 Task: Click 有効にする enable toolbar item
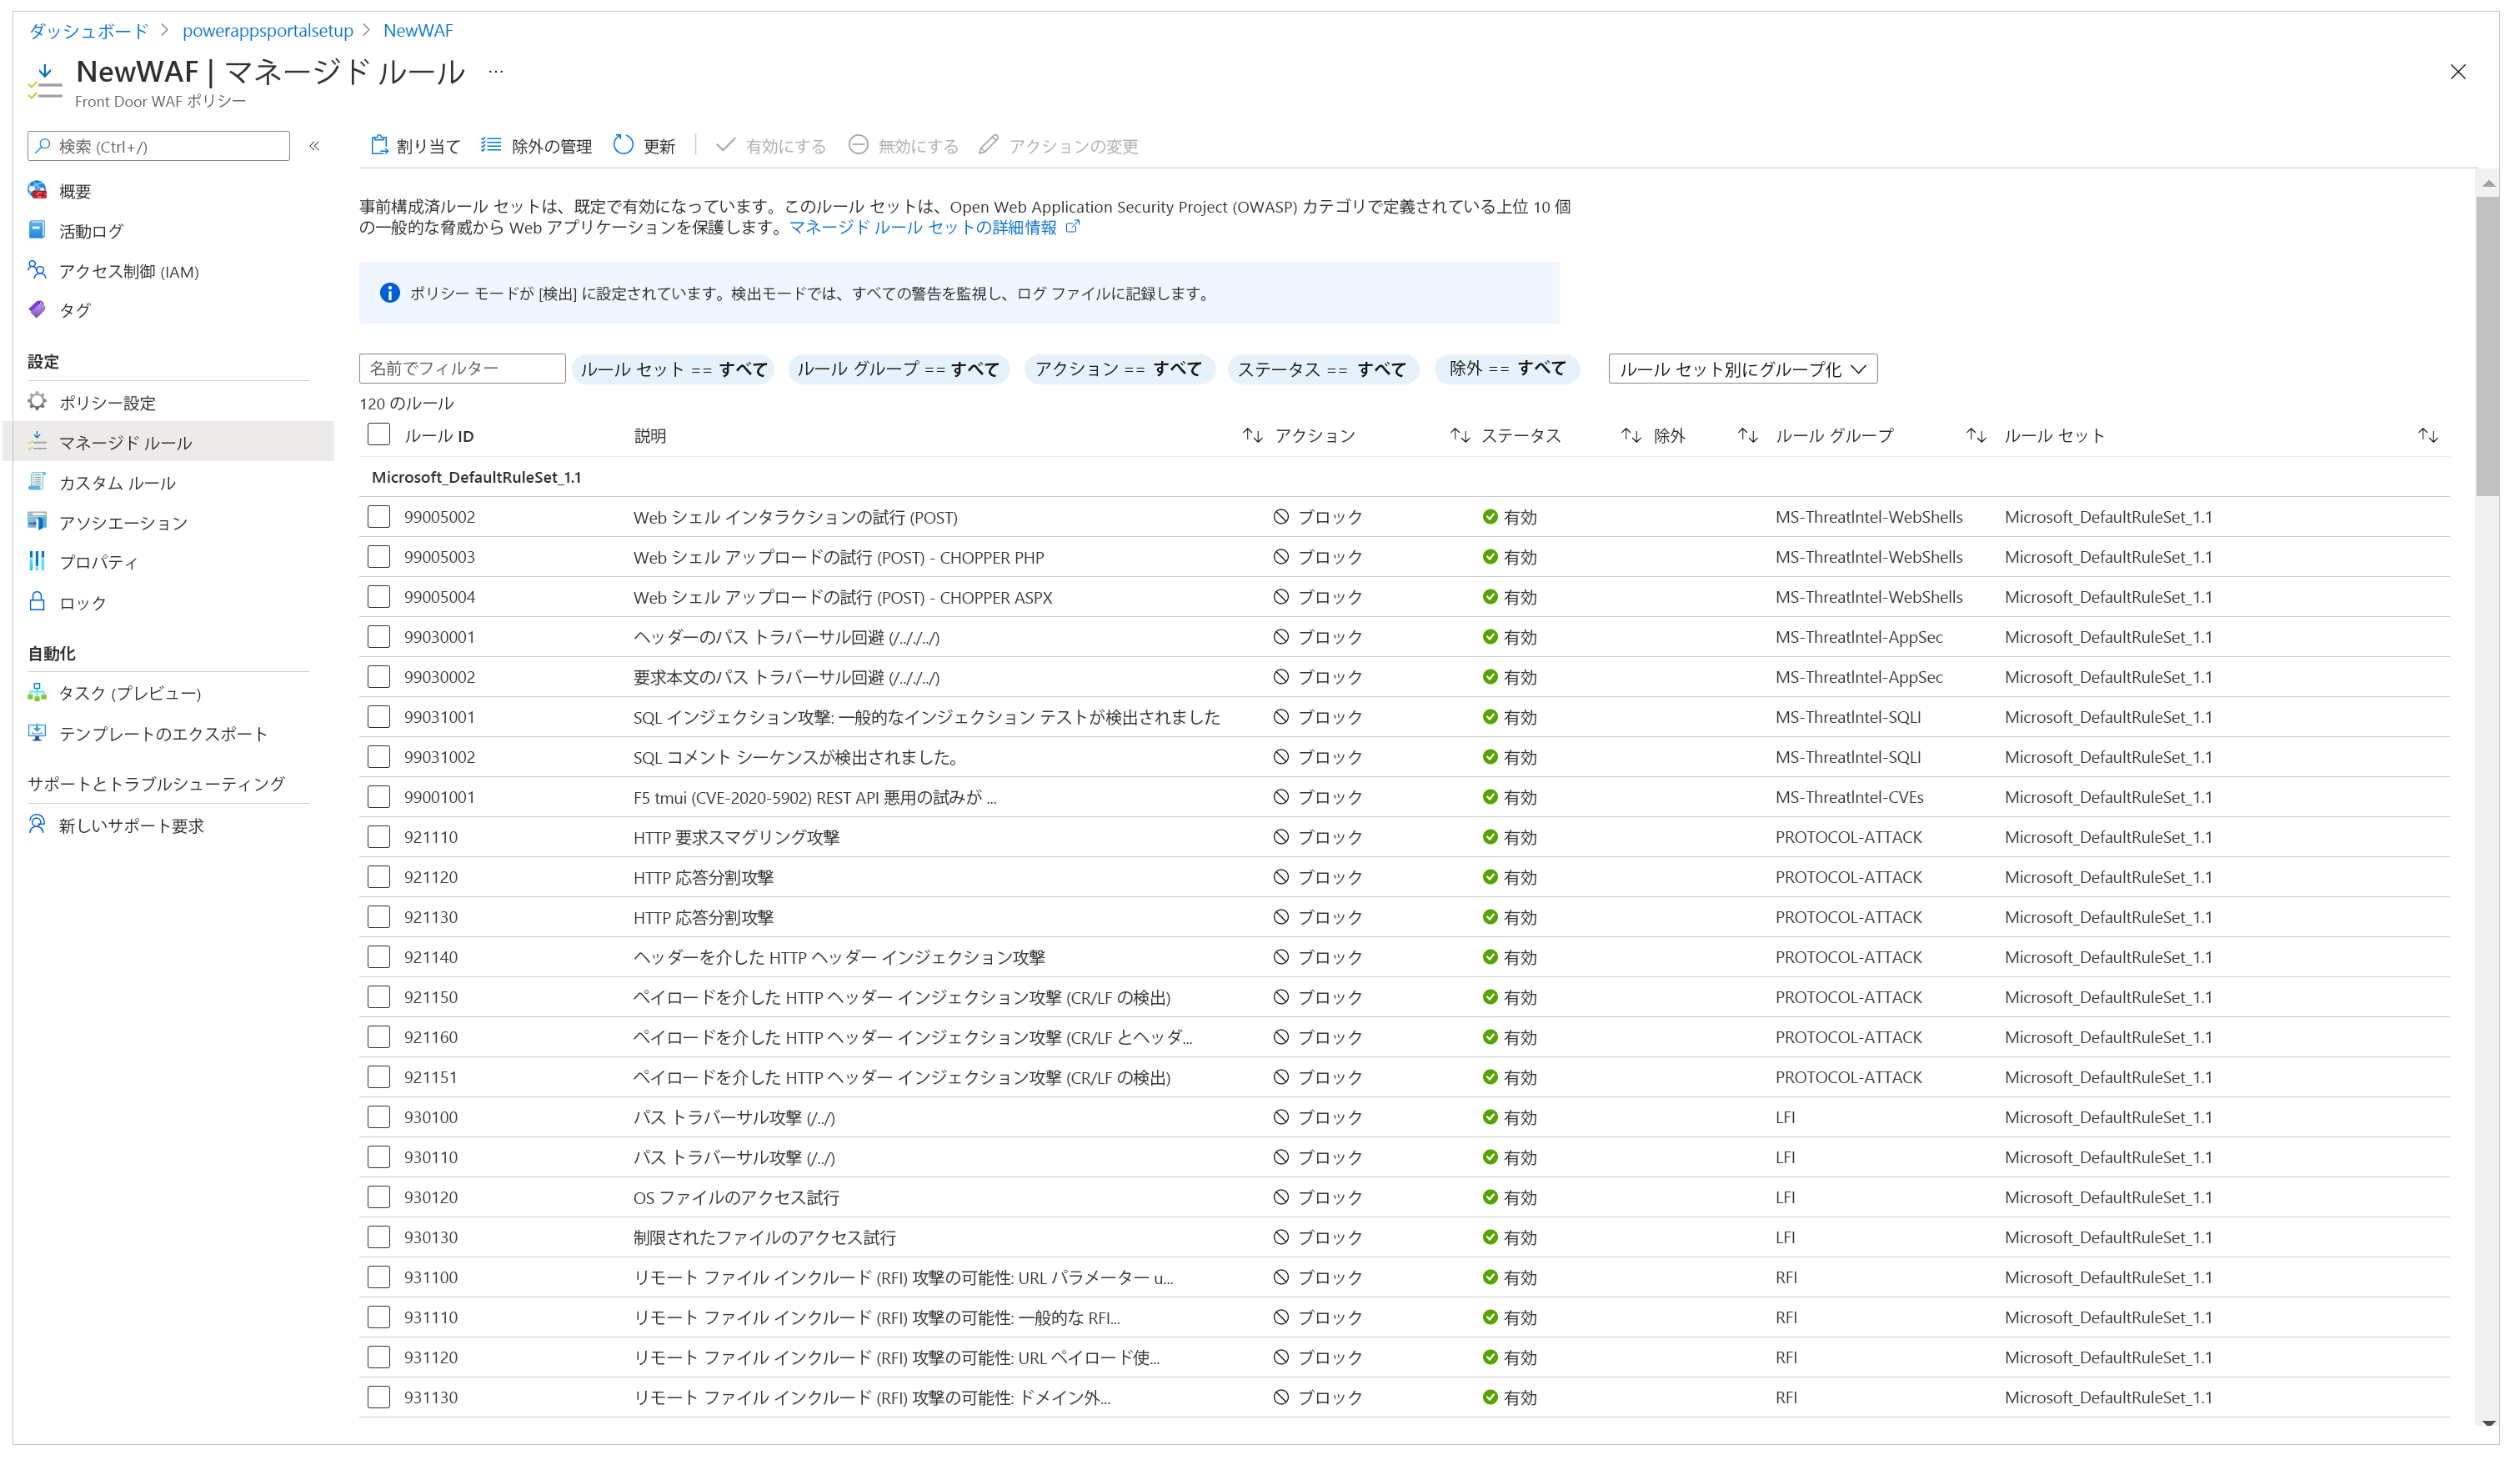click(x=771, y=146)
